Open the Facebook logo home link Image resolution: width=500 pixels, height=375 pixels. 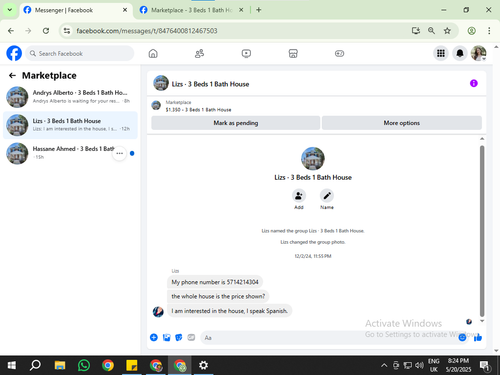point(14,53)
